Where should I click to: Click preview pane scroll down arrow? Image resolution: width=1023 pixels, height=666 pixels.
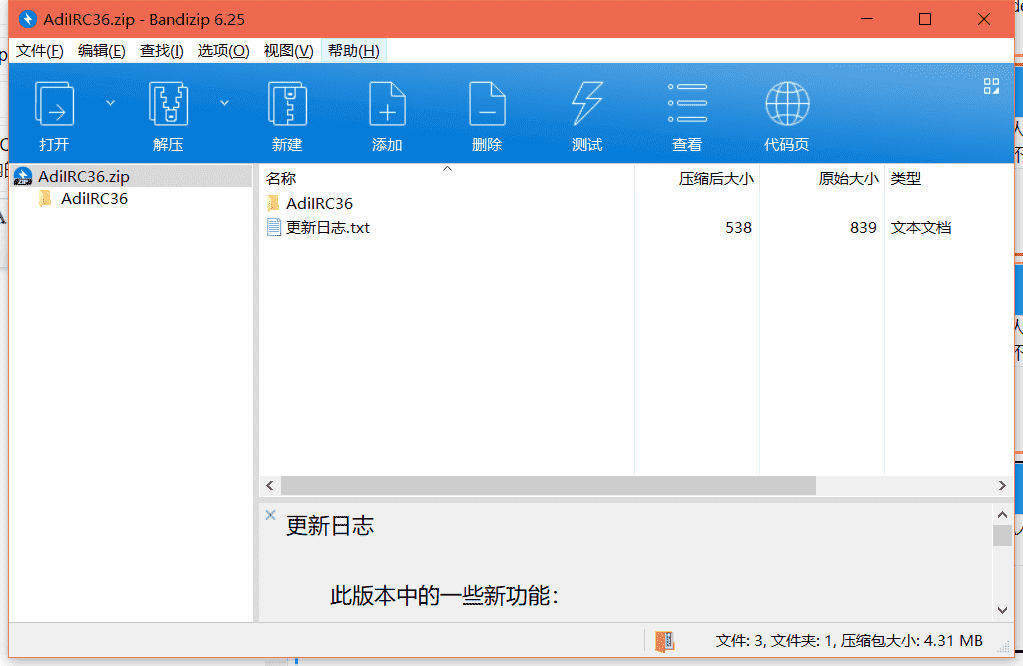tap(1002, 611)
